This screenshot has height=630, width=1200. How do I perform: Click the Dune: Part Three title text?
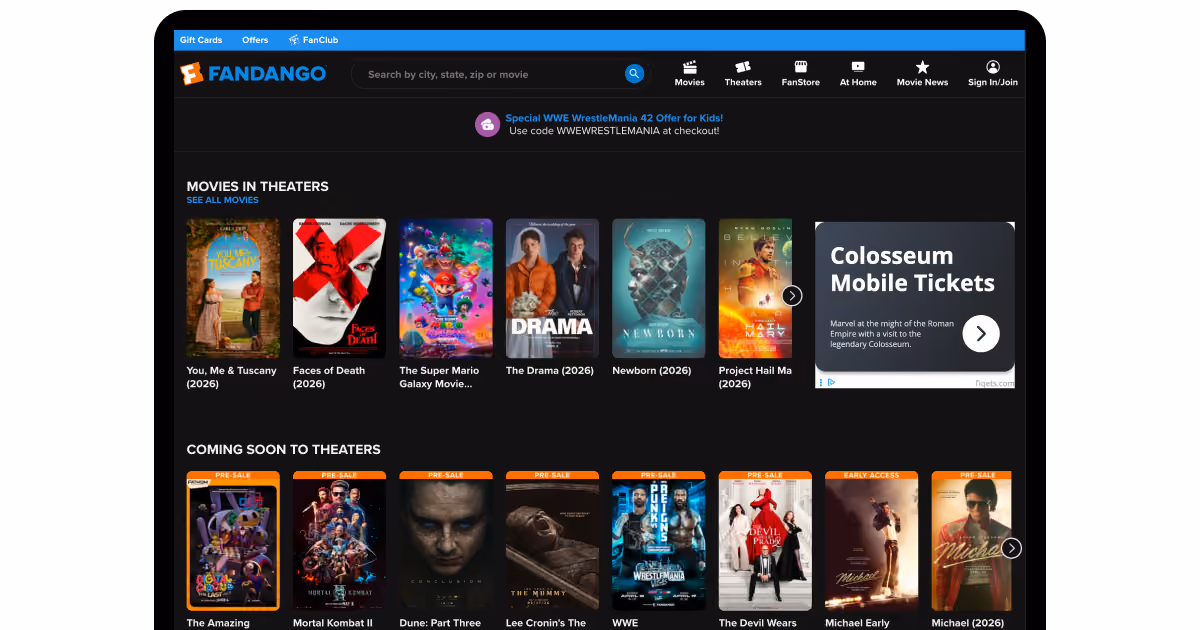[440, 623]
